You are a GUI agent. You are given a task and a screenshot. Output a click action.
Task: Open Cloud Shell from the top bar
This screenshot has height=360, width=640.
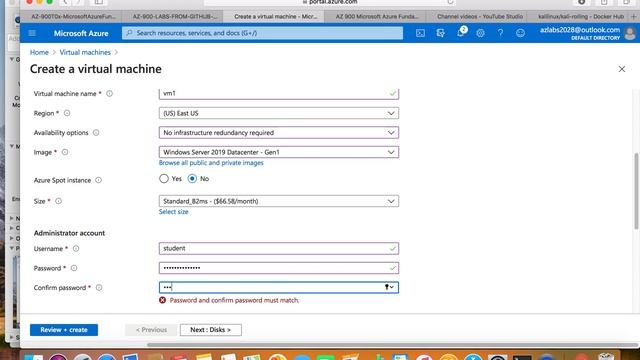pos(420,33)
